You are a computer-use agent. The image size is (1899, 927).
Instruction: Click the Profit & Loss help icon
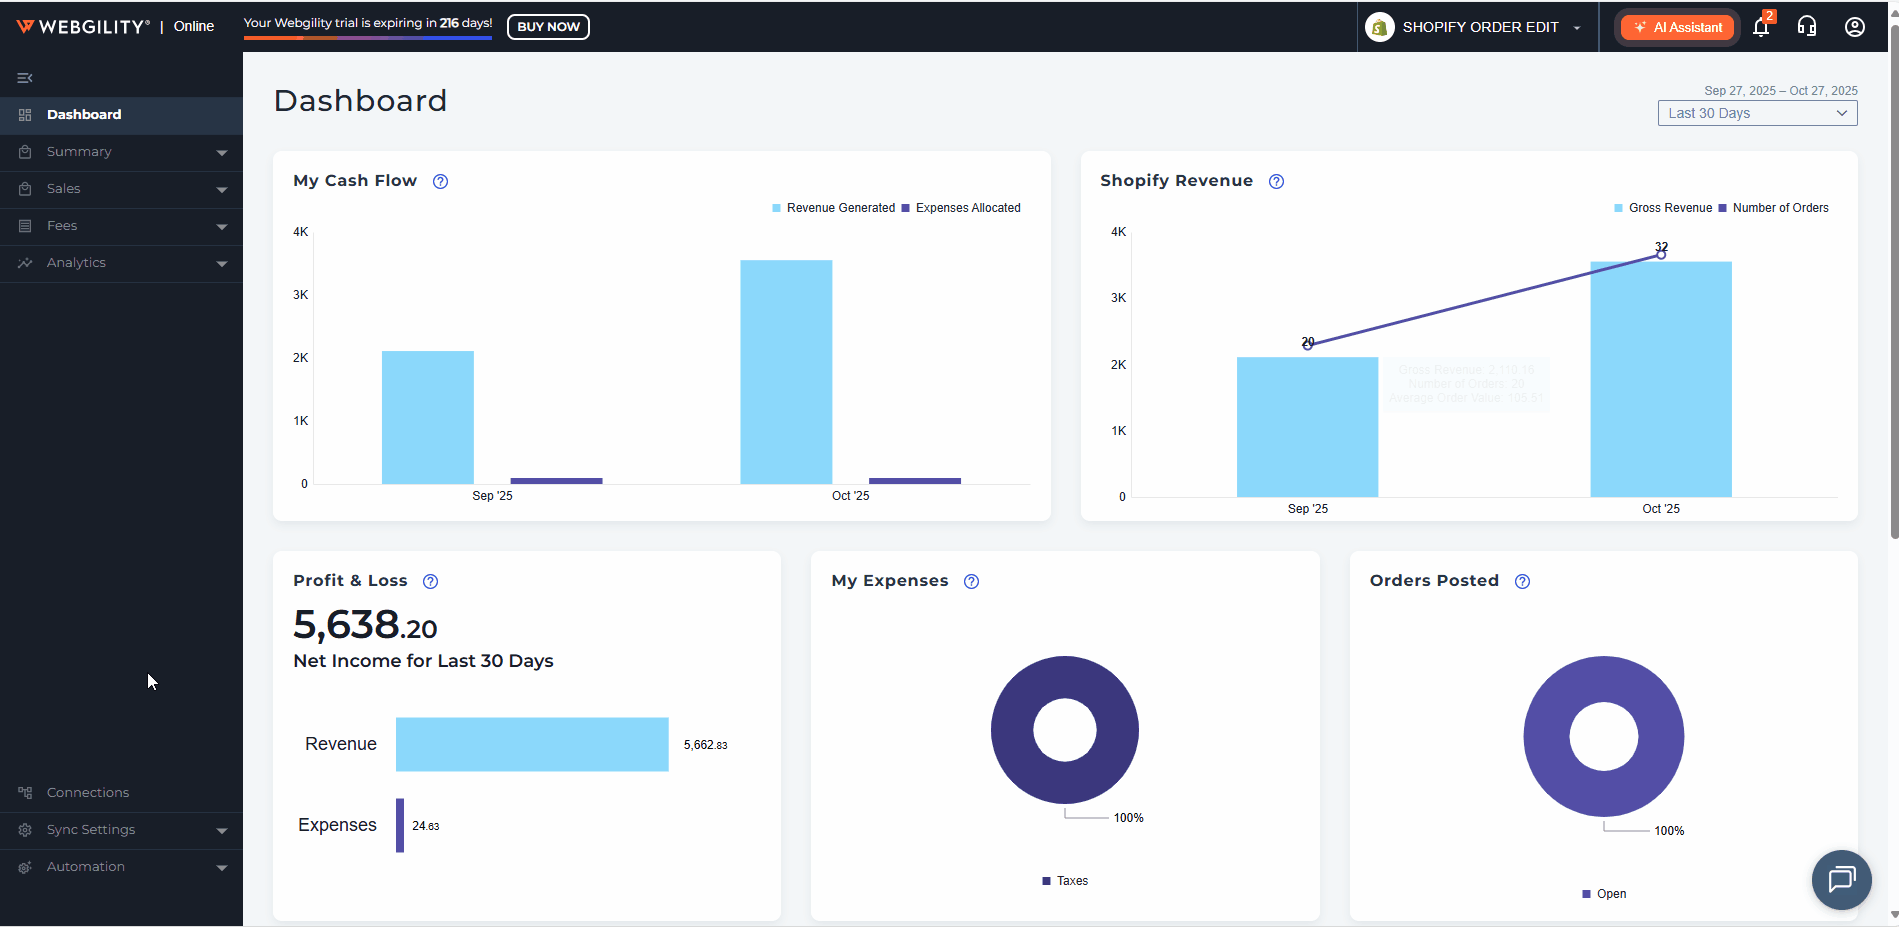tap(430, 581)
